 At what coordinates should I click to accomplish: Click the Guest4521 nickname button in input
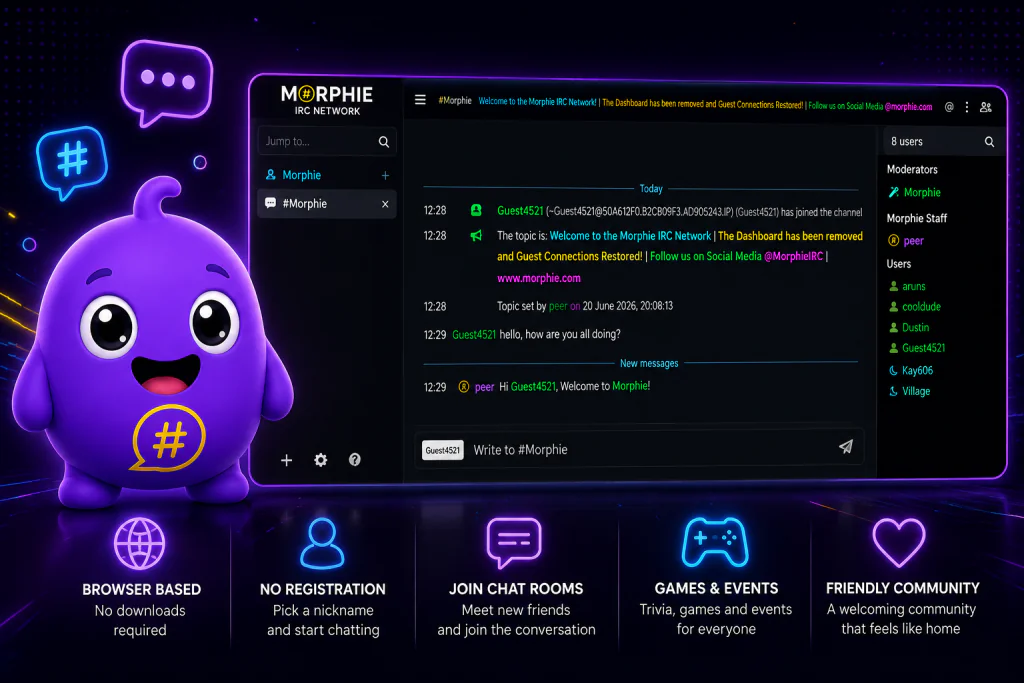(x=443, y=450)
